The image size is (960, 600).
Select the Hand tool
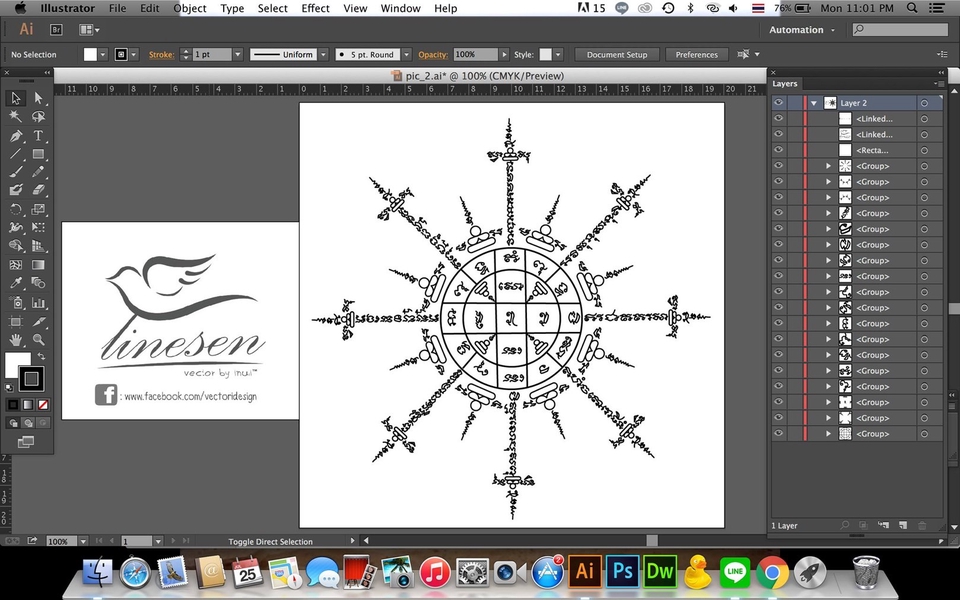point(16,339)
